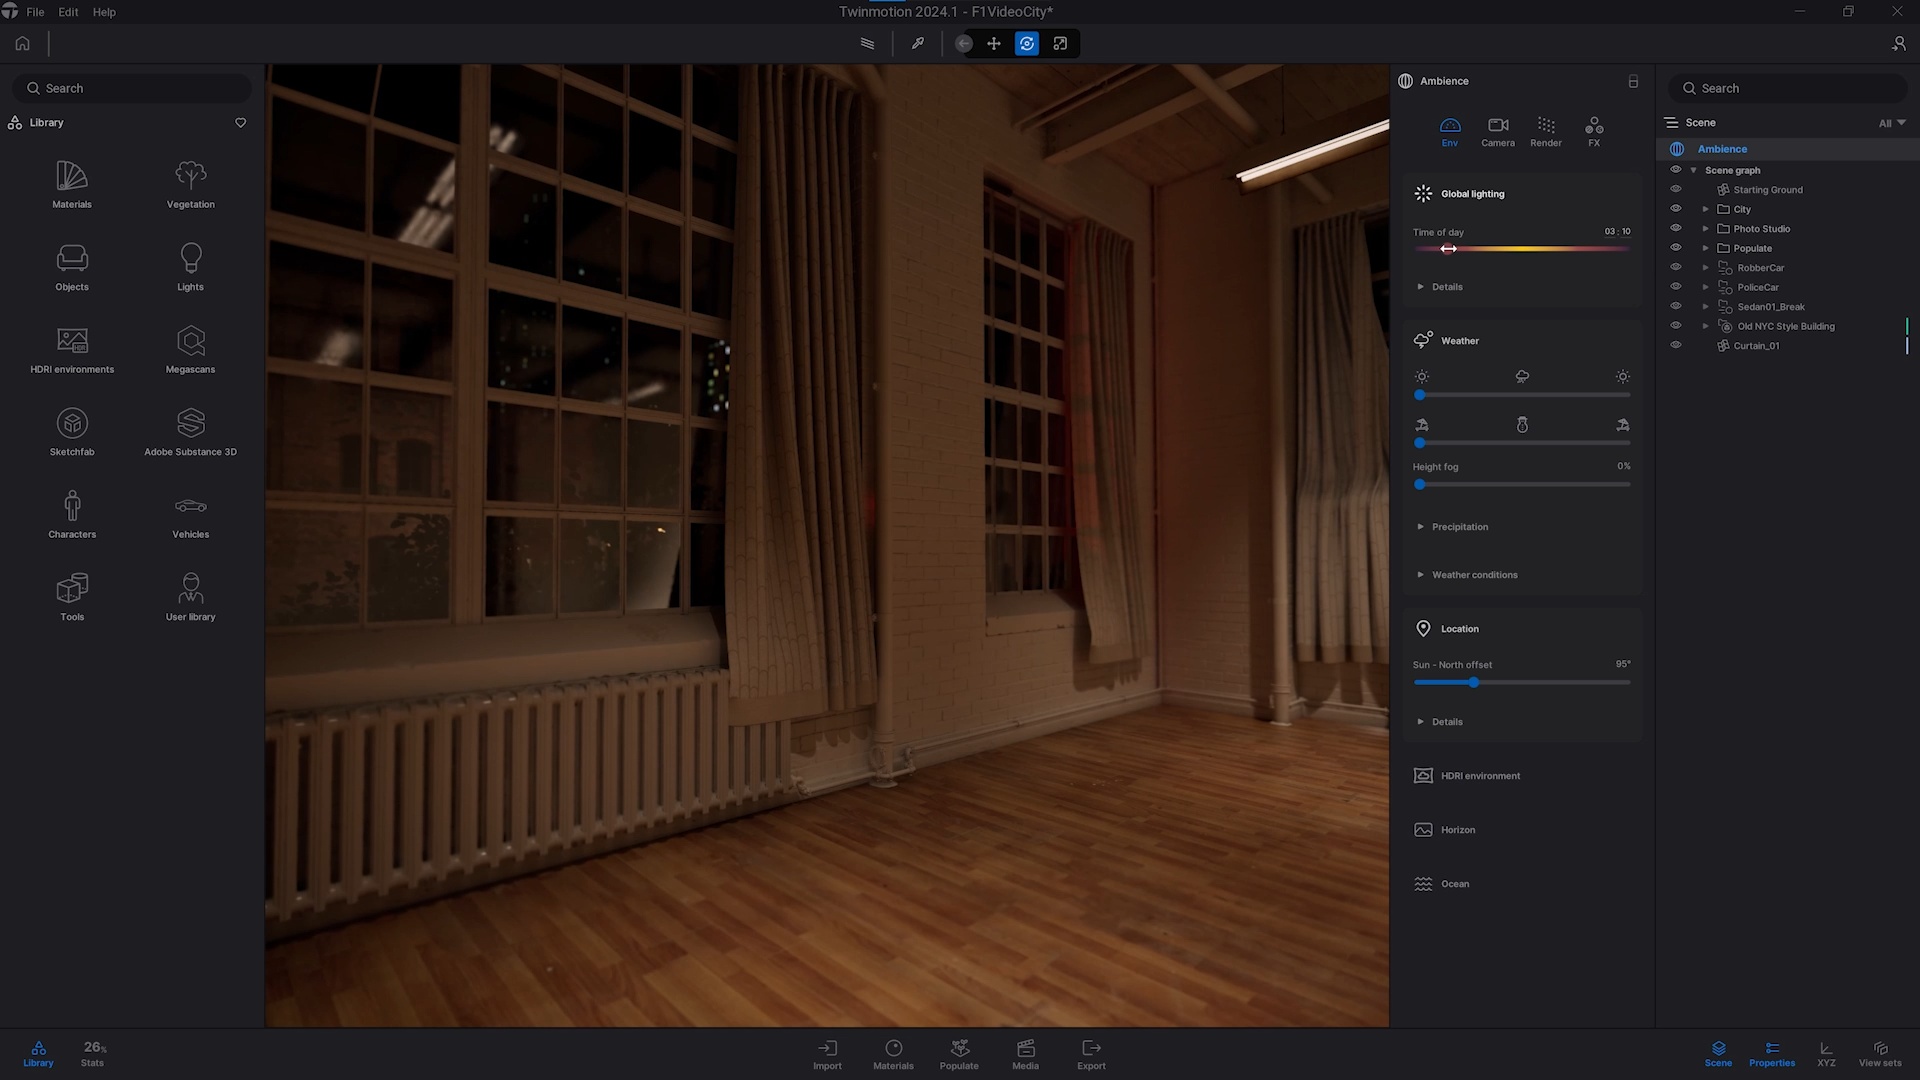
Task: Click the Ambience panel dock icon
Action: pyautogui.click(x=1633, y=81)
